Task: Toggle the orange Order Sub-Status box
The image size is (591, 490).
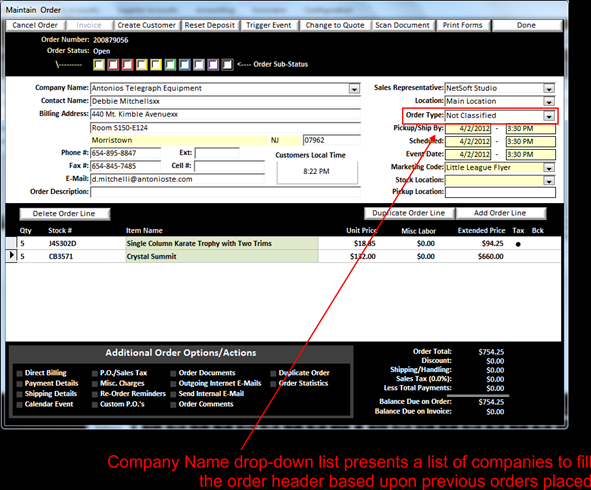Action: [142, 65]
